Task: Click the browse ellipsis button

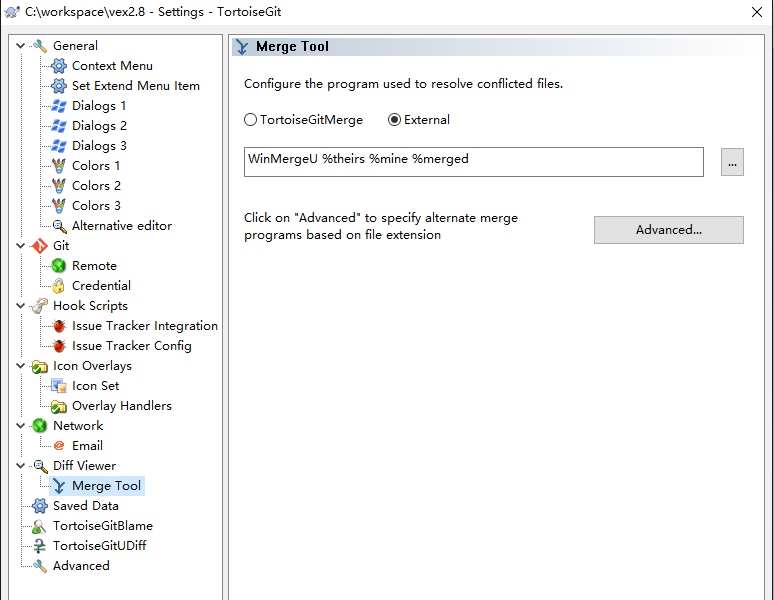Action: pos(732,162)
